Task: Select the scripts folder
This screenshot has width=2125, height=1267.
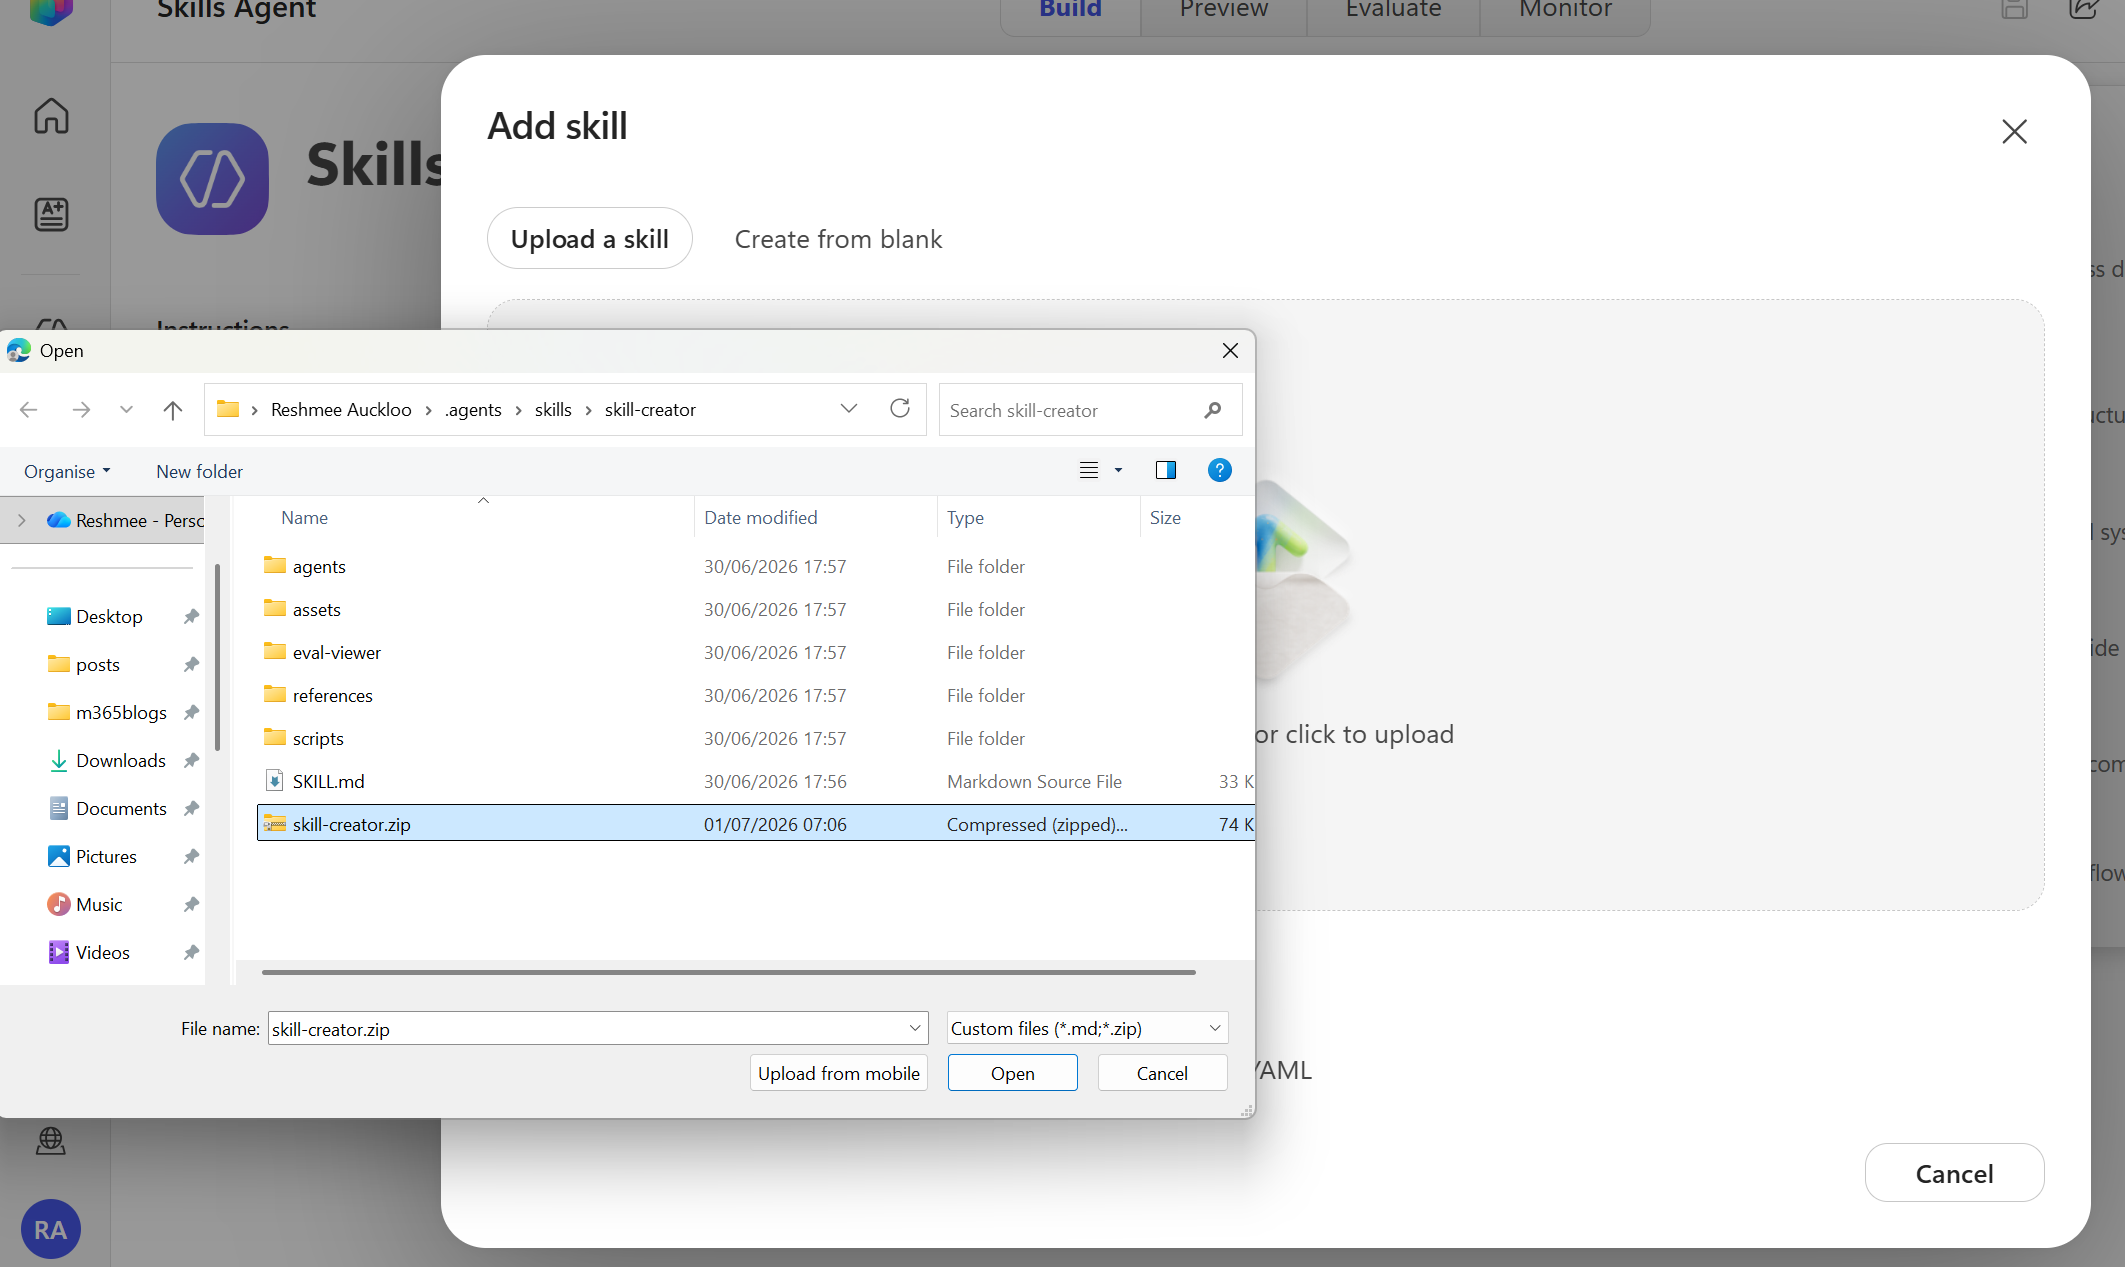Action: tap(755, 738)
